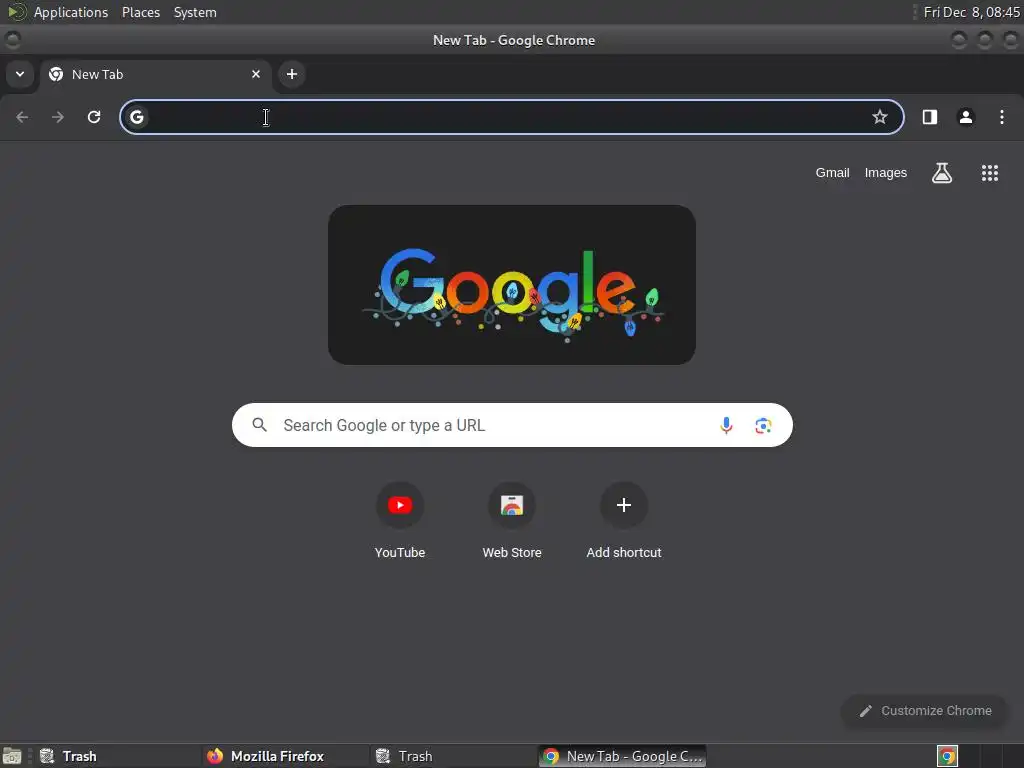Click the browser forward arrow

[x=58, y=117]
